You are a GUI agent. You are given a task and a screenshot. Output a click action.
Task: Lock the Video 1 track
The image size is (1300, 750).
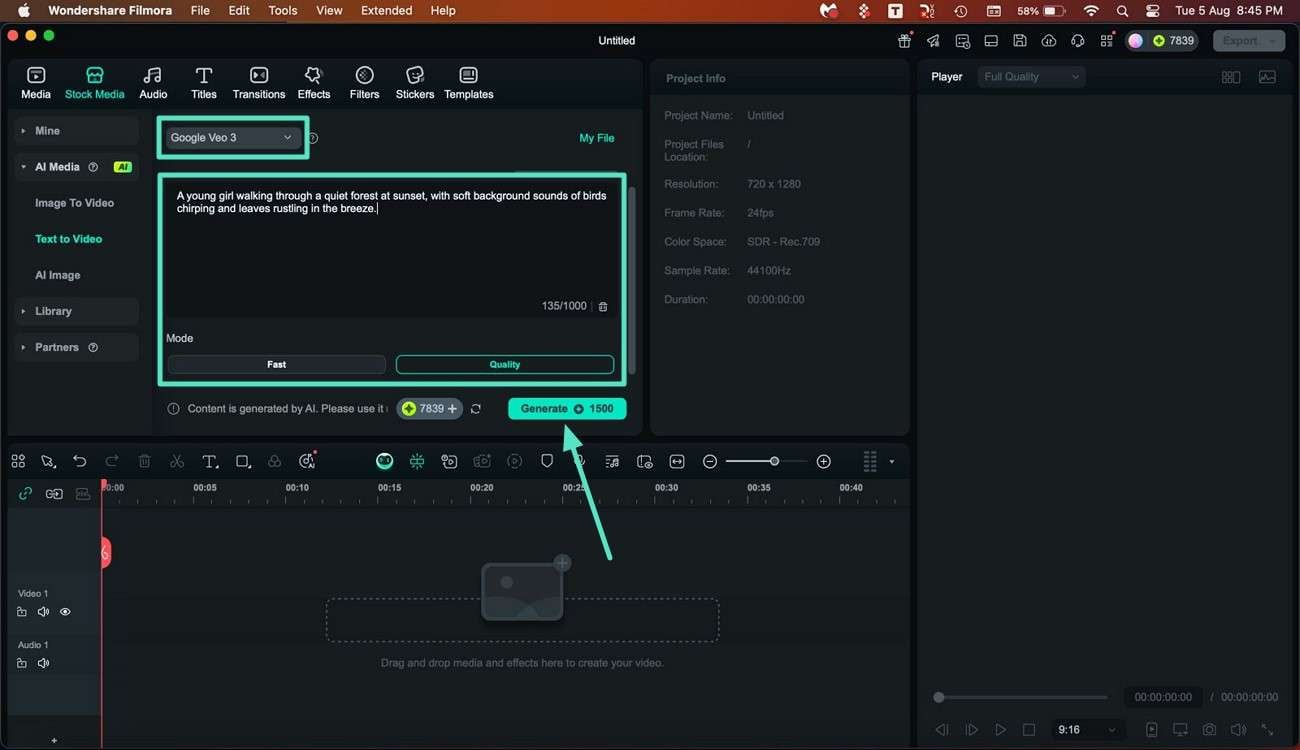click(x=22, y=612)
